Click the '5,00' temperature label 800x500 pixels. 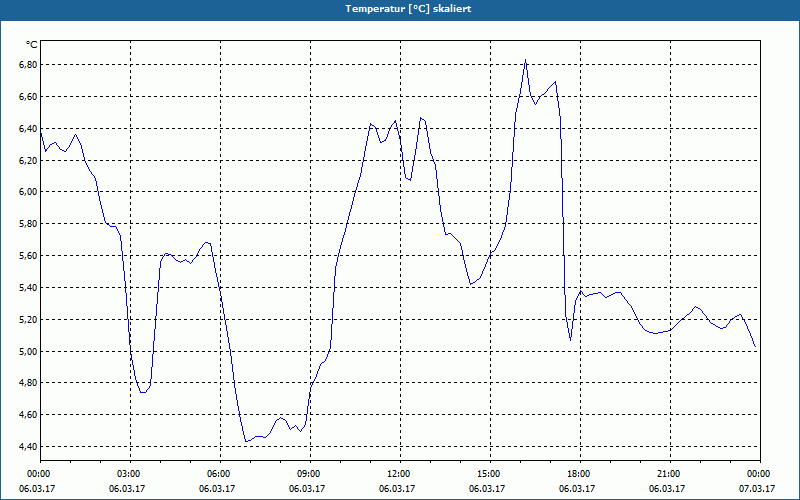29,352
